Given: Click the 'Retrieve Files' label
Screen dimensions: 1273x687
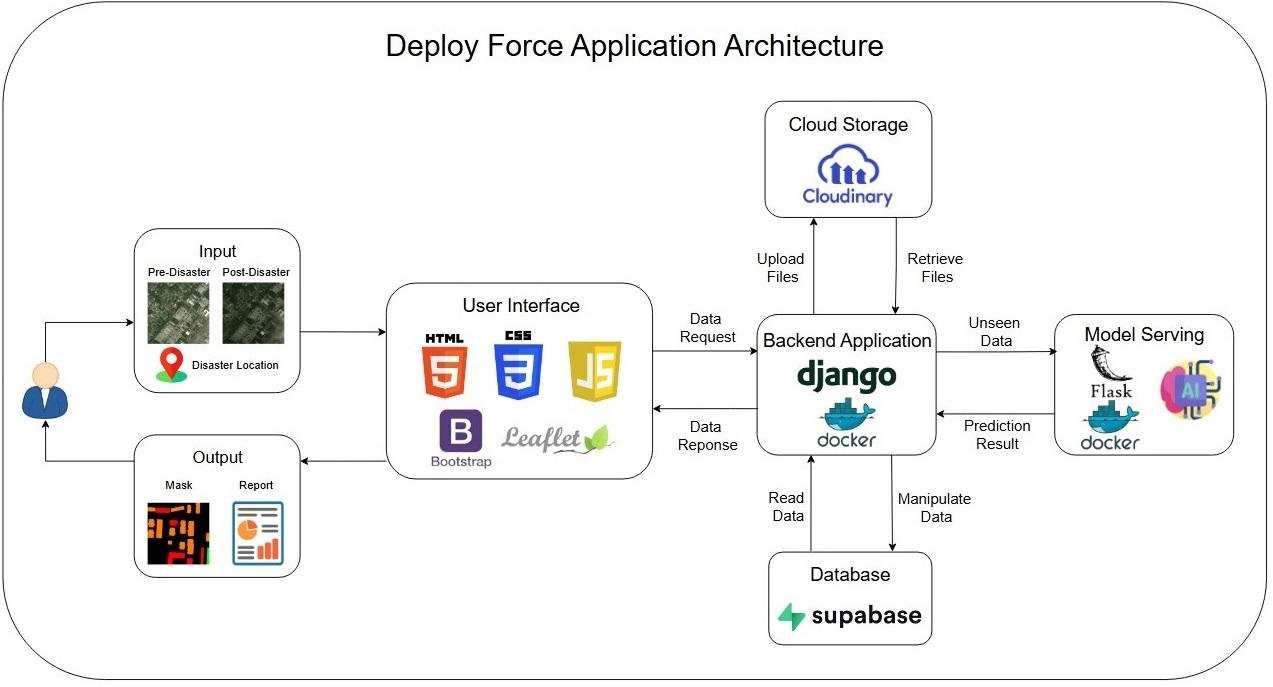Looking at the screenshot, I should [935, 267].
